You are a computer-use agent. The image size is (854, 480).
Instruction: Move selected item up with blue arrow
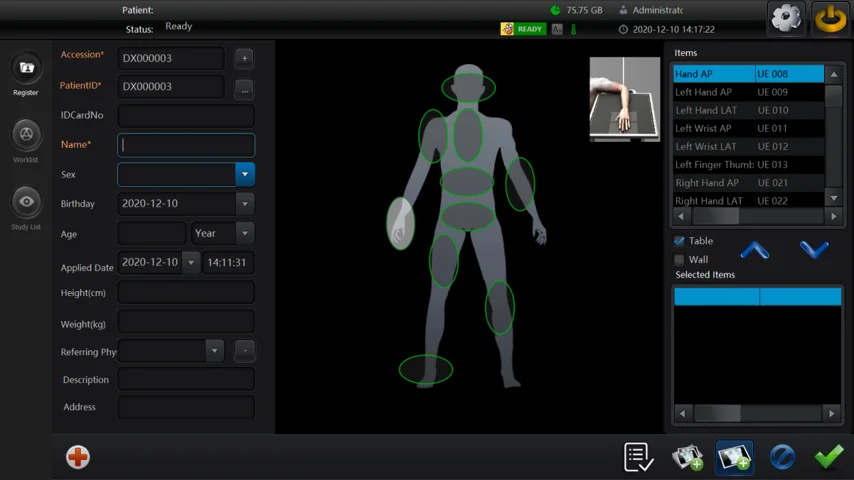[755, 250]
